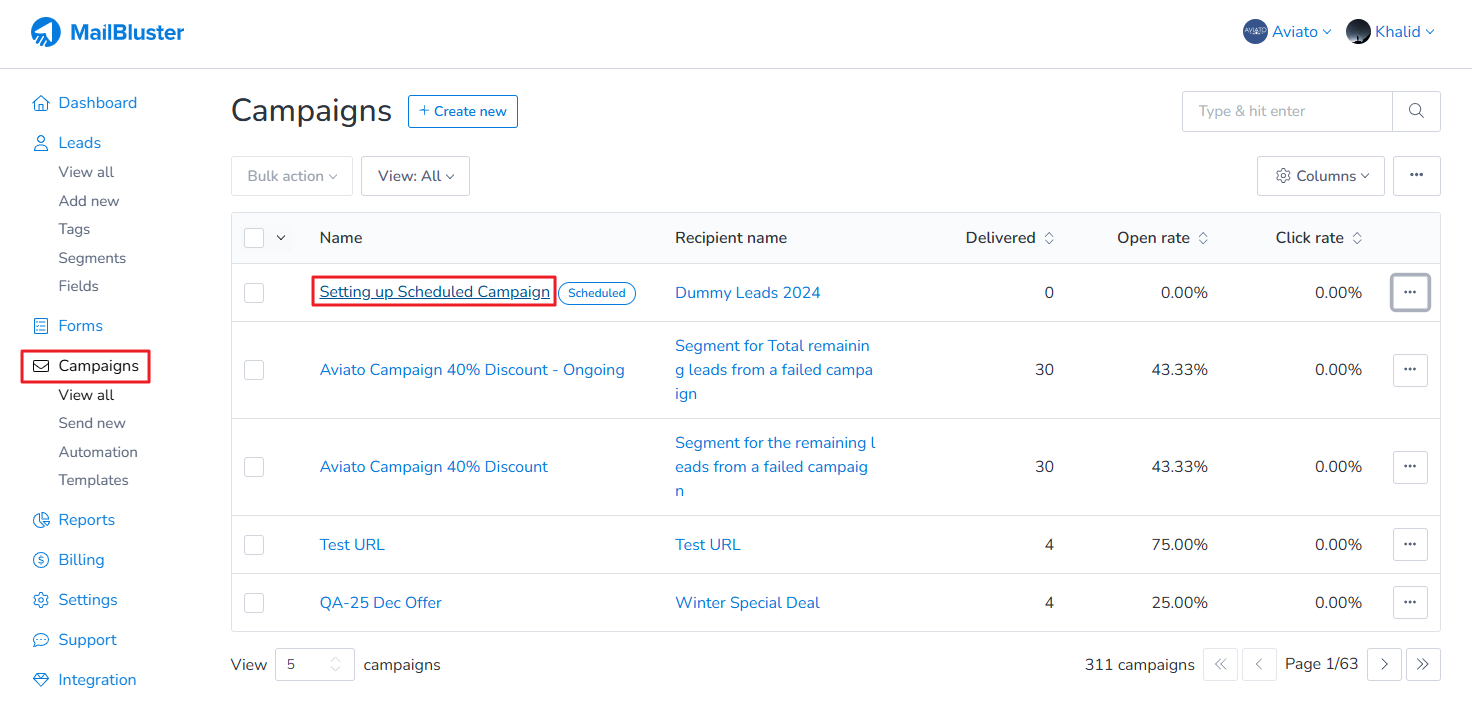Viewport: 1472px width, 720px height.
Task: Toggle the select-all checkbox in header
Action: 254,238
